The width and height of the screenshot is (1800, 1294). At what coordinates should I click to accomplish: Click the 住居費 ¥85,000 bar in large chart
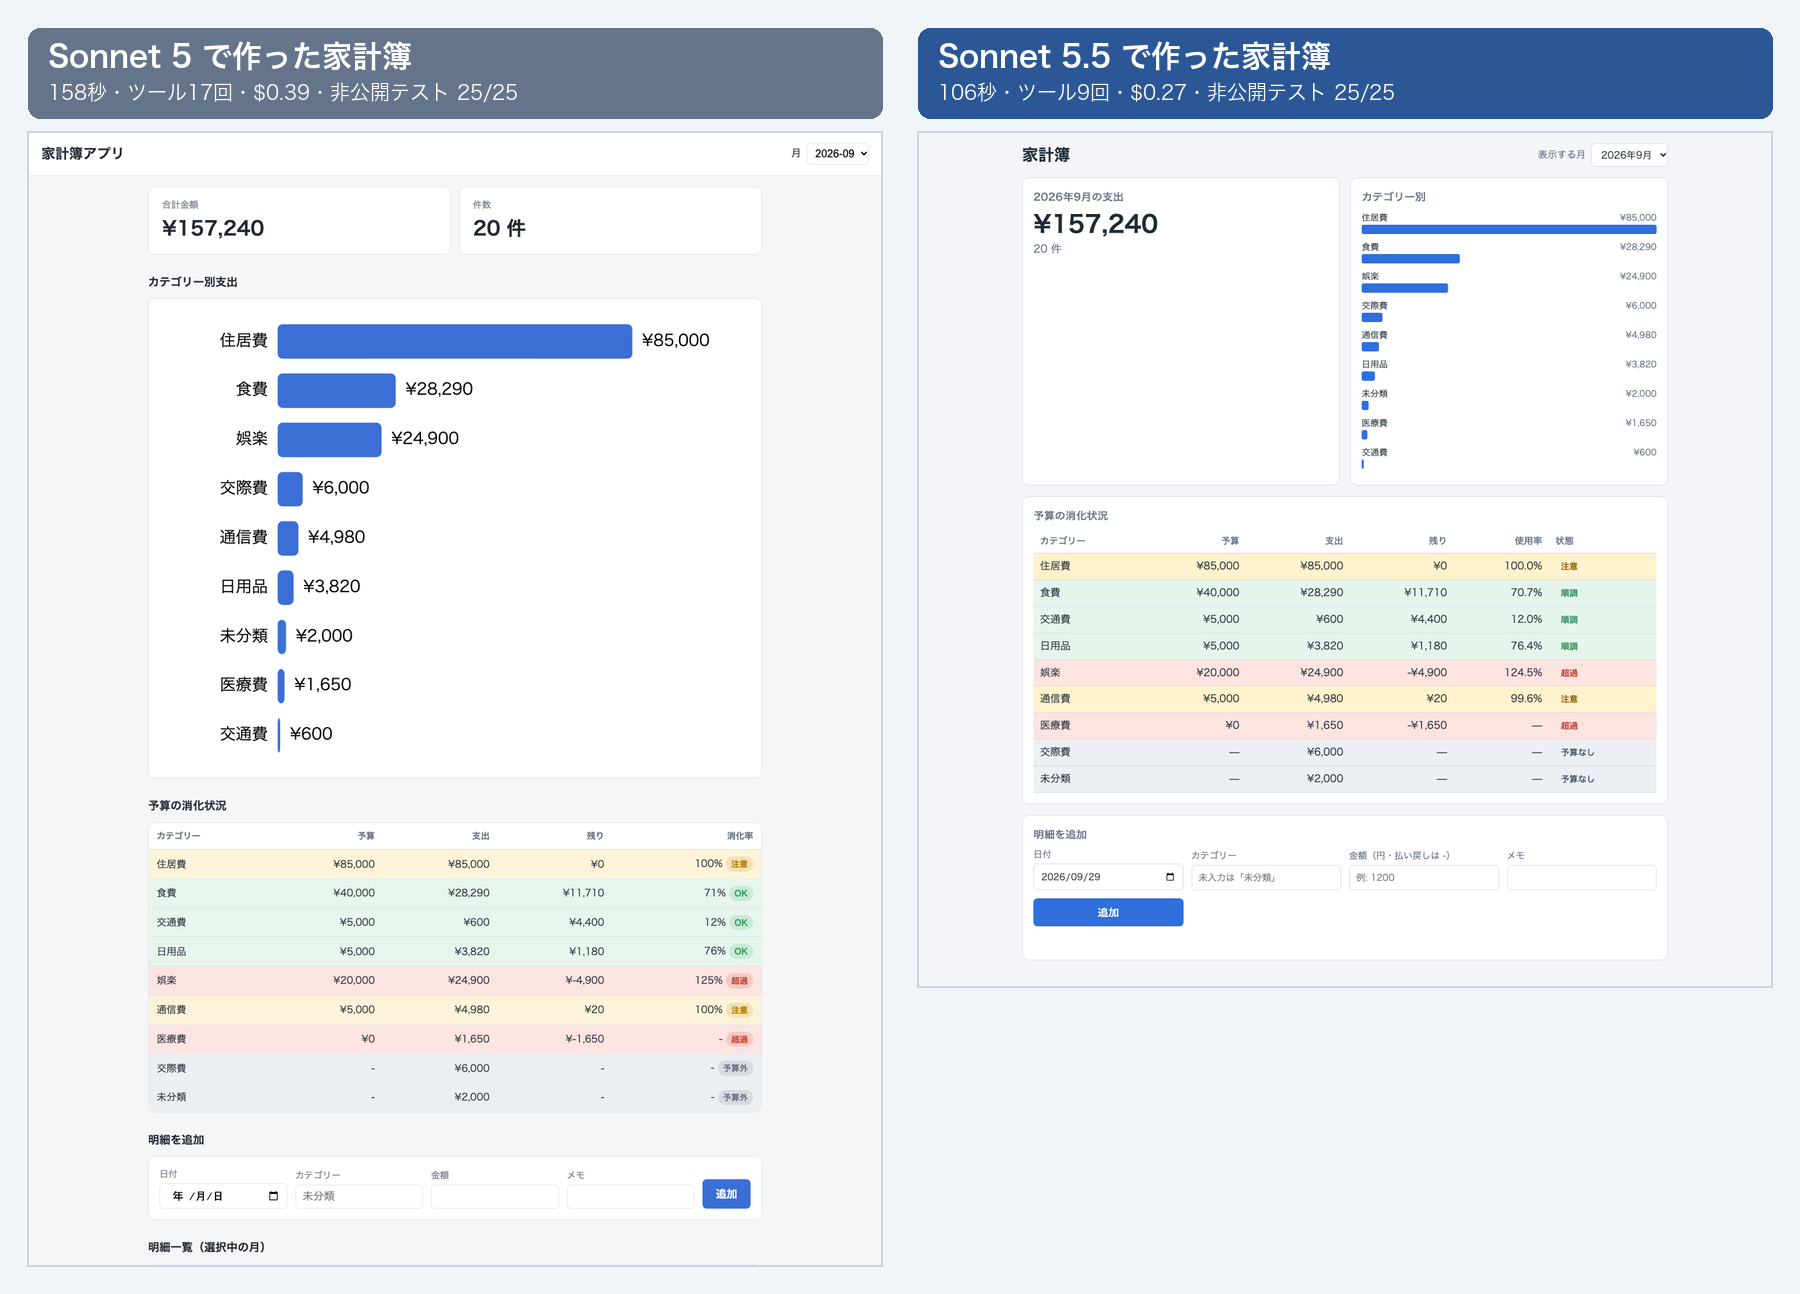pos(455,341)
